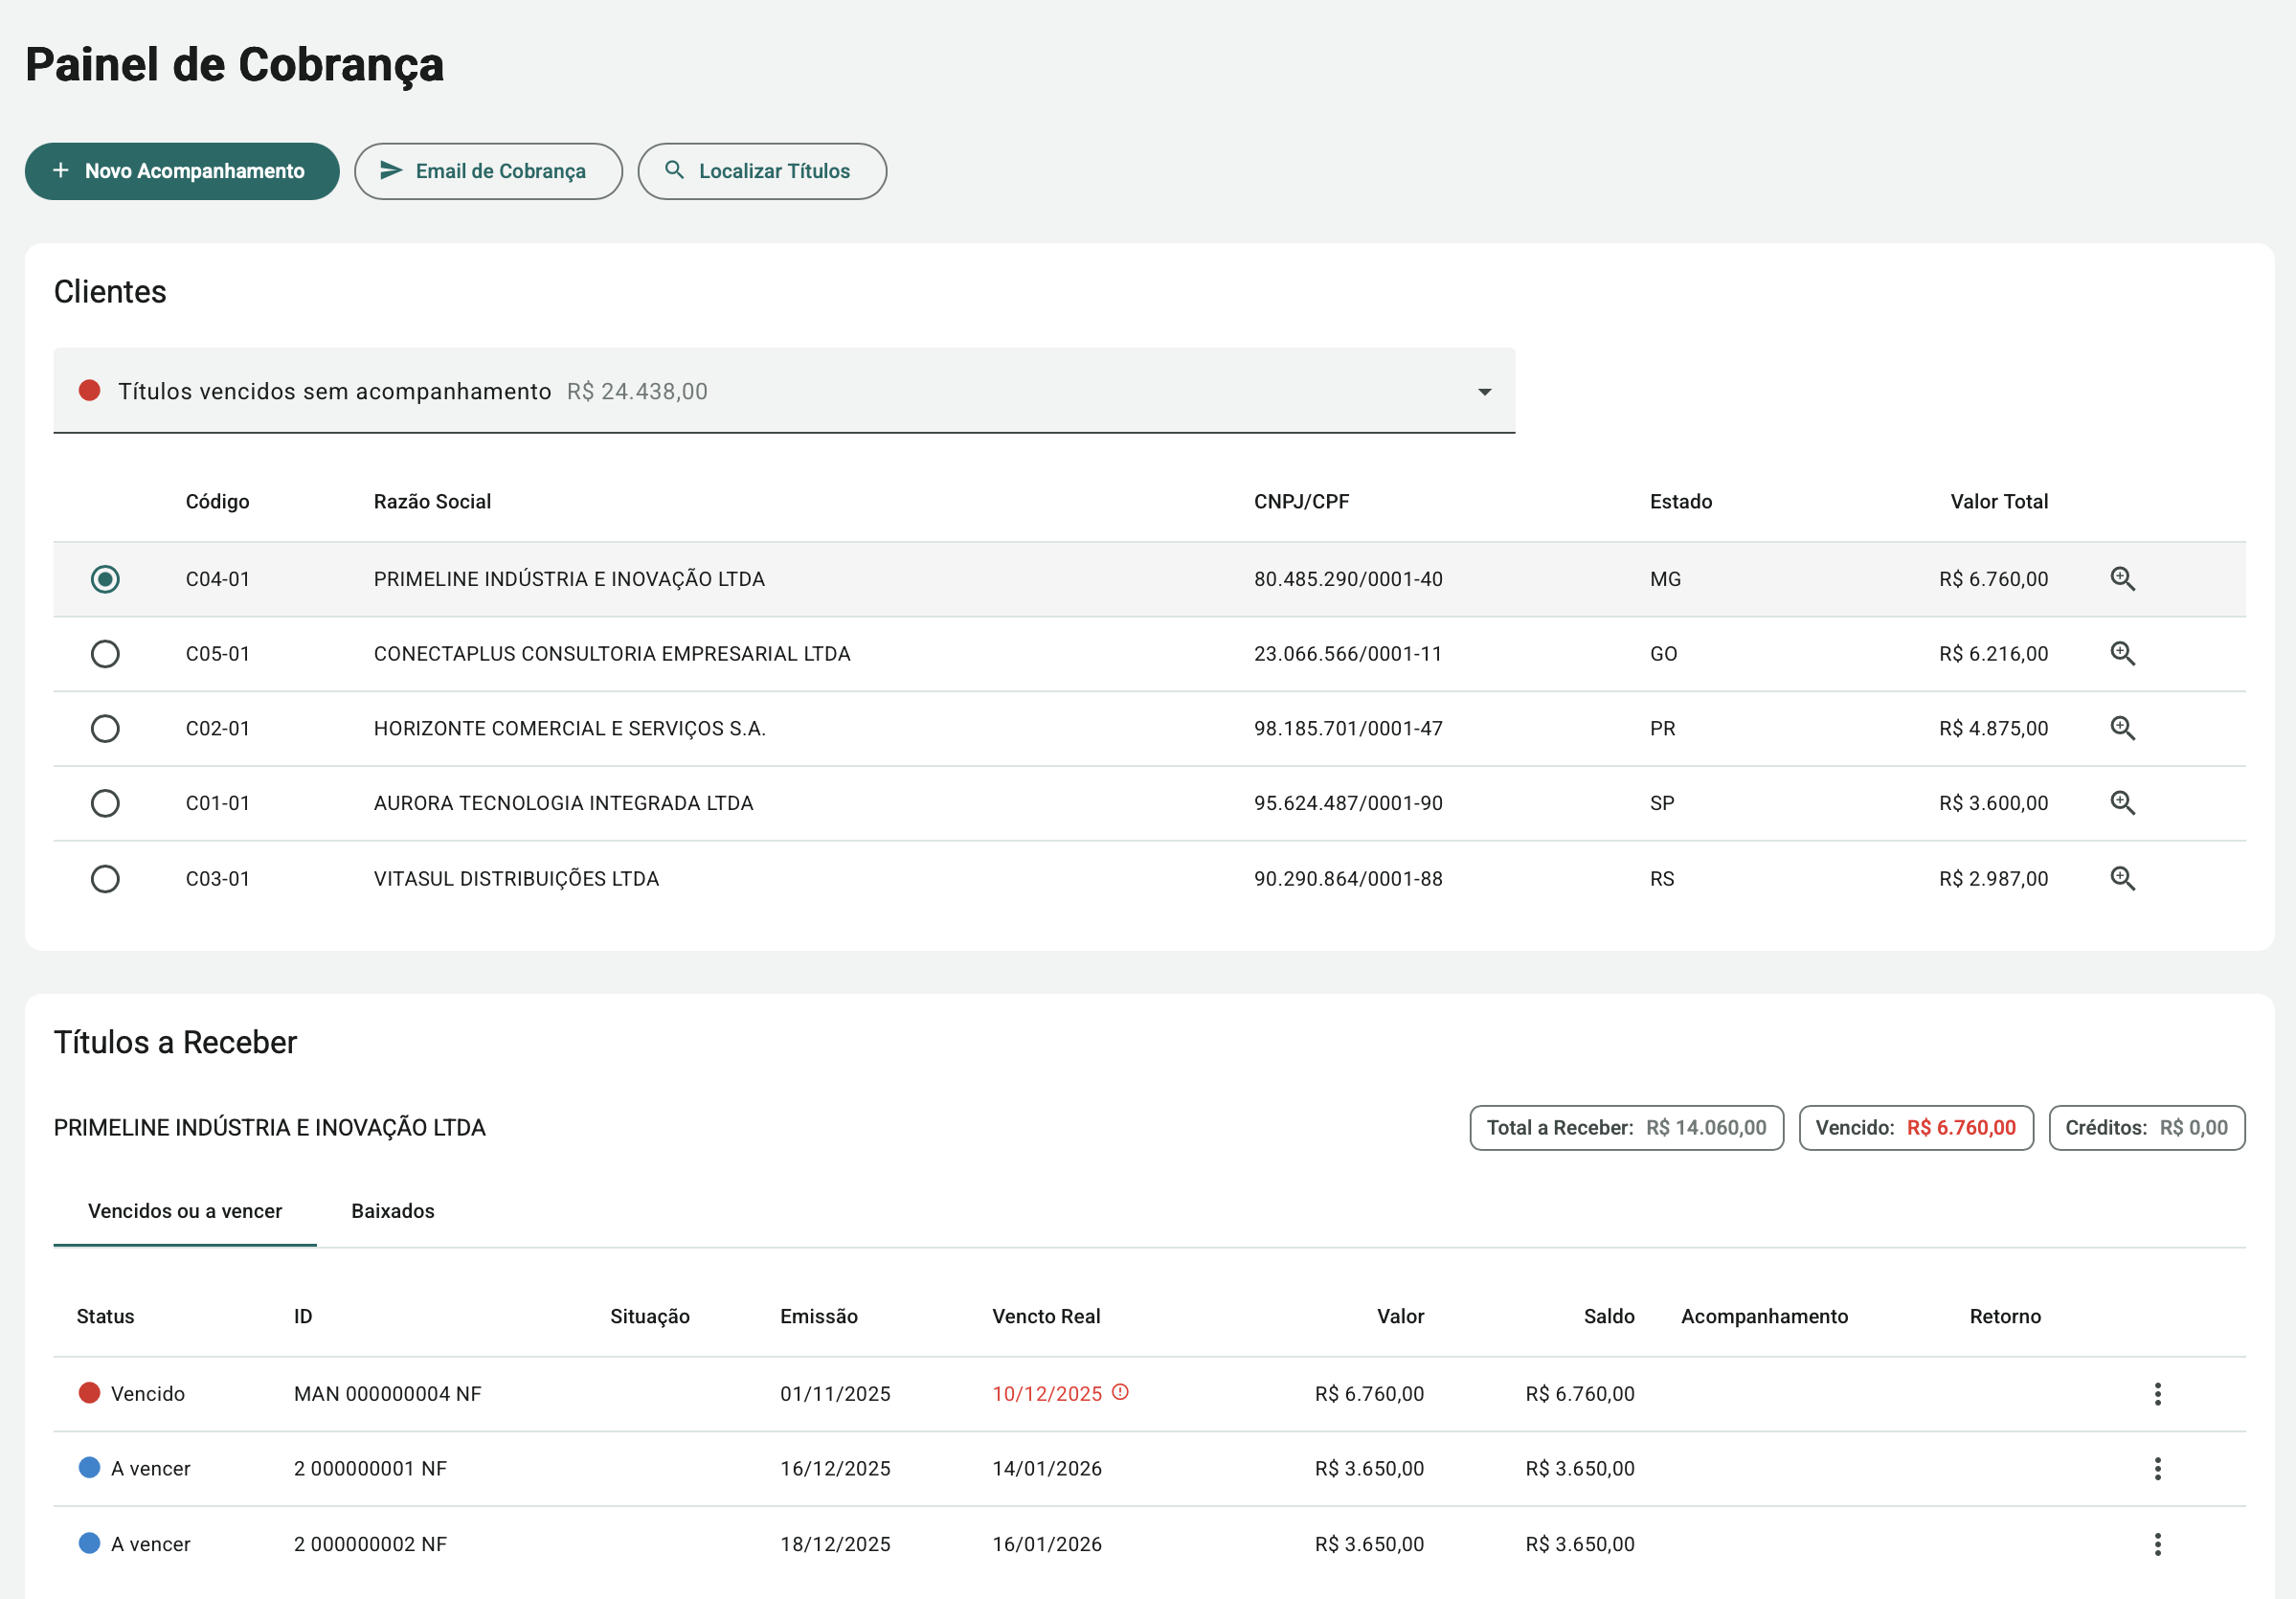
Task: Click Vencido R$ 6.760,00 red badge
Action: (x=1915, y=1128)
